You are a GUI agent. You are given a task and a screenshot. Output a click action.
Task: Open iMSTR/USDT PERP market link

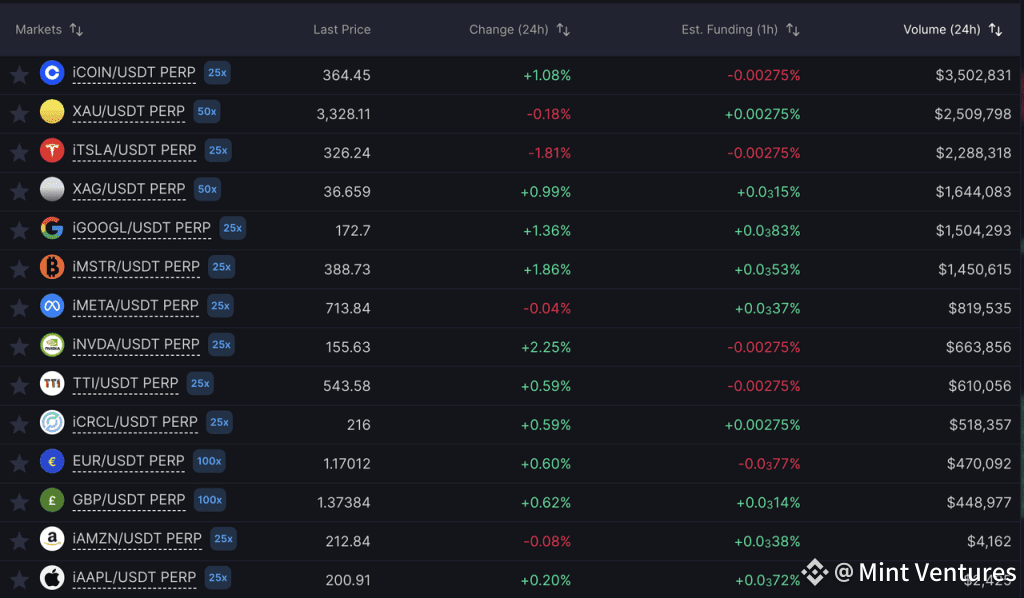136,267
